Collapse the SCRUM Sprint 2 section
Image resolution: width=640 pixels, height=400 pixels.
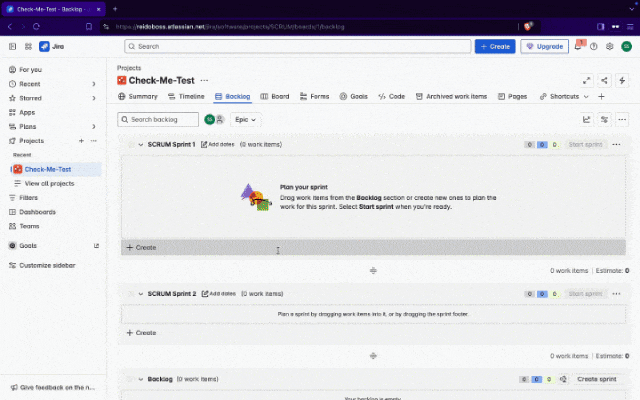(141, 294)
